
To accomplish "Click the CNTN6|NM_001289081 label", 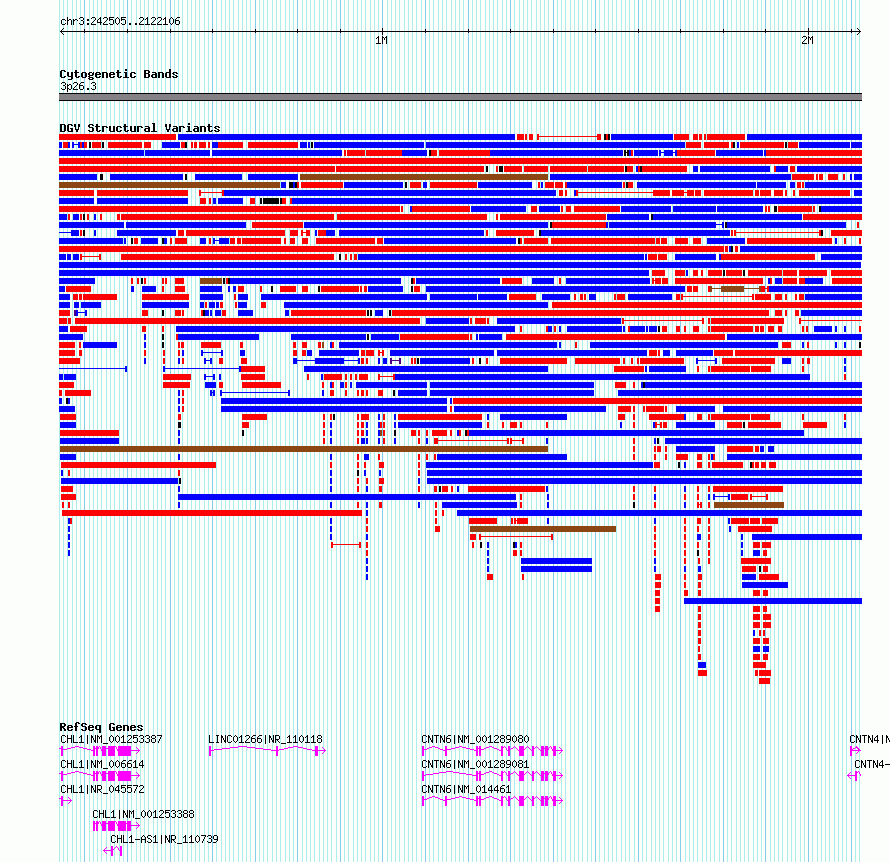I will [475, 764].
